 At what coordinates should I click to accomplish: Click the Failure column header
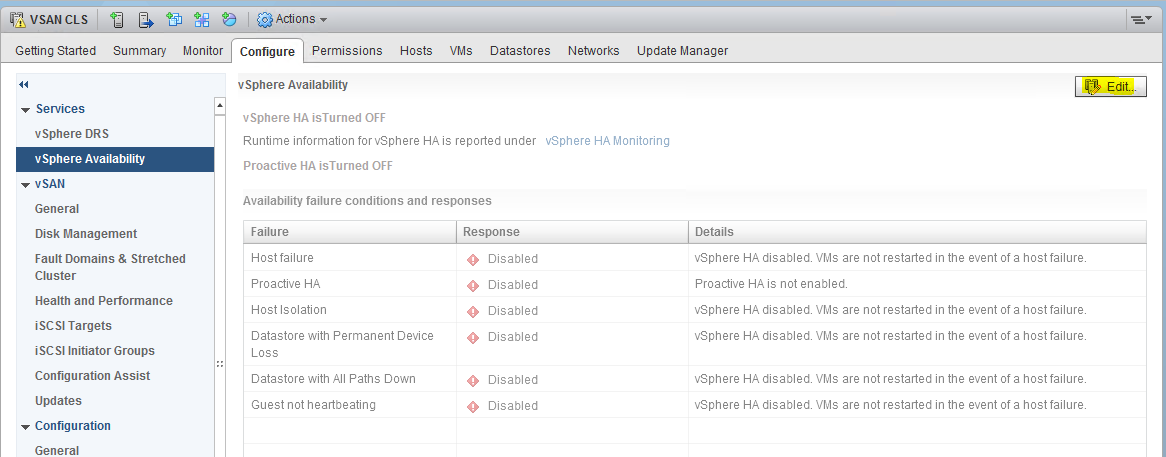pyautogui.click(x=350, y=232)
